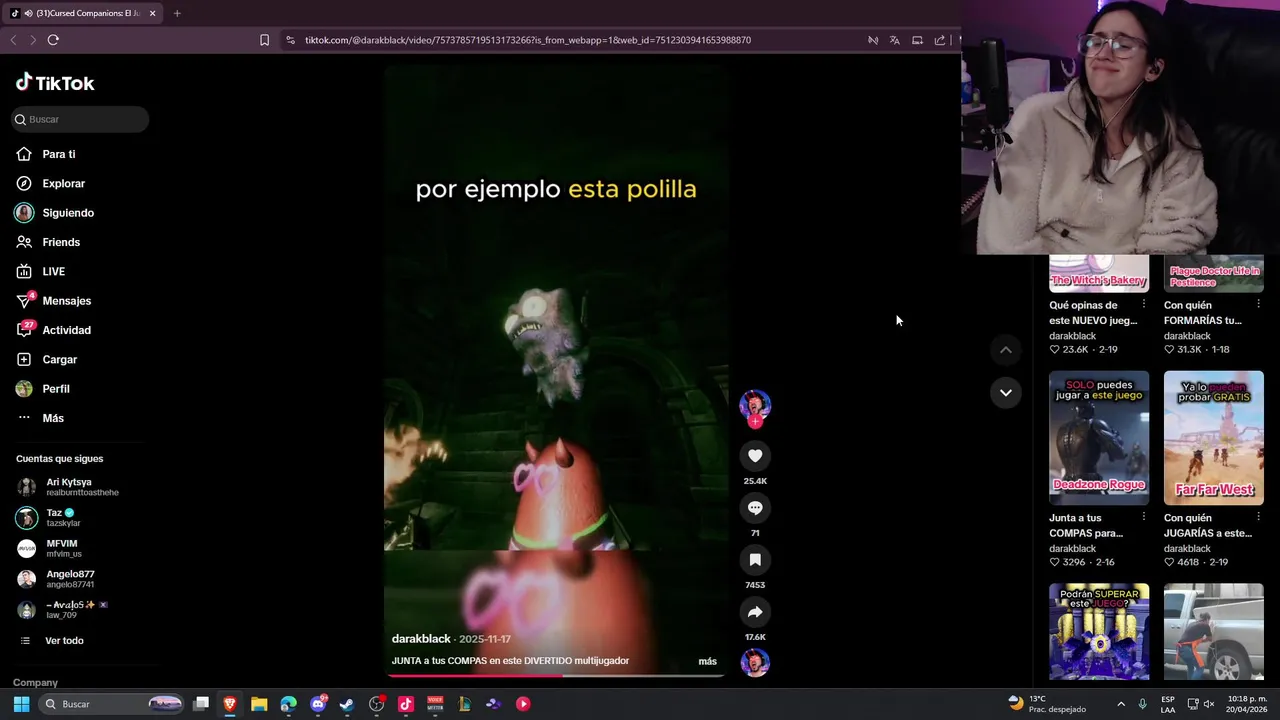Open options for FORMARÍAS video
Image resolution: width=1280 pixels, height=720 pixels.
1258,305
